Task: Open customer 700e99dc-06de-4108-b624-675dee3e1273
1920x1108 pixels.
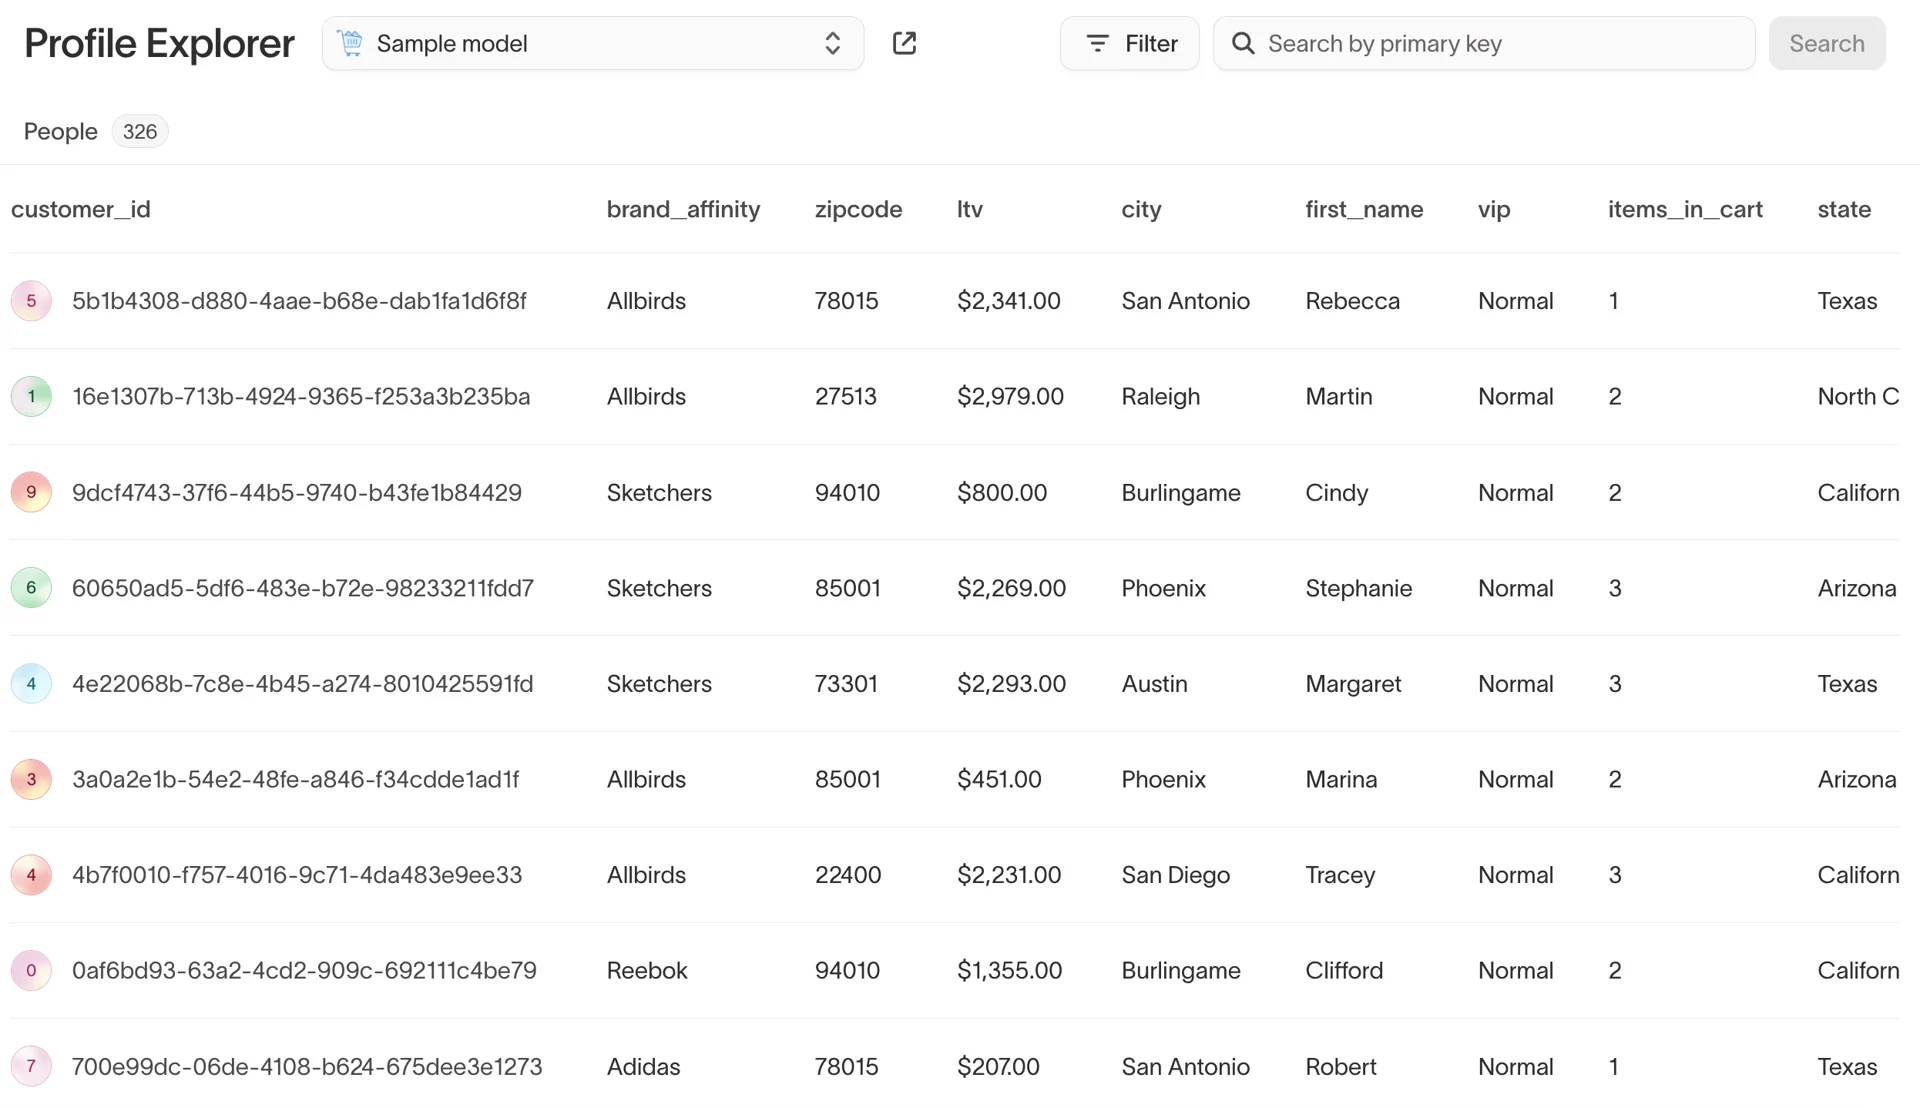Action: (x=307, y=1066)
